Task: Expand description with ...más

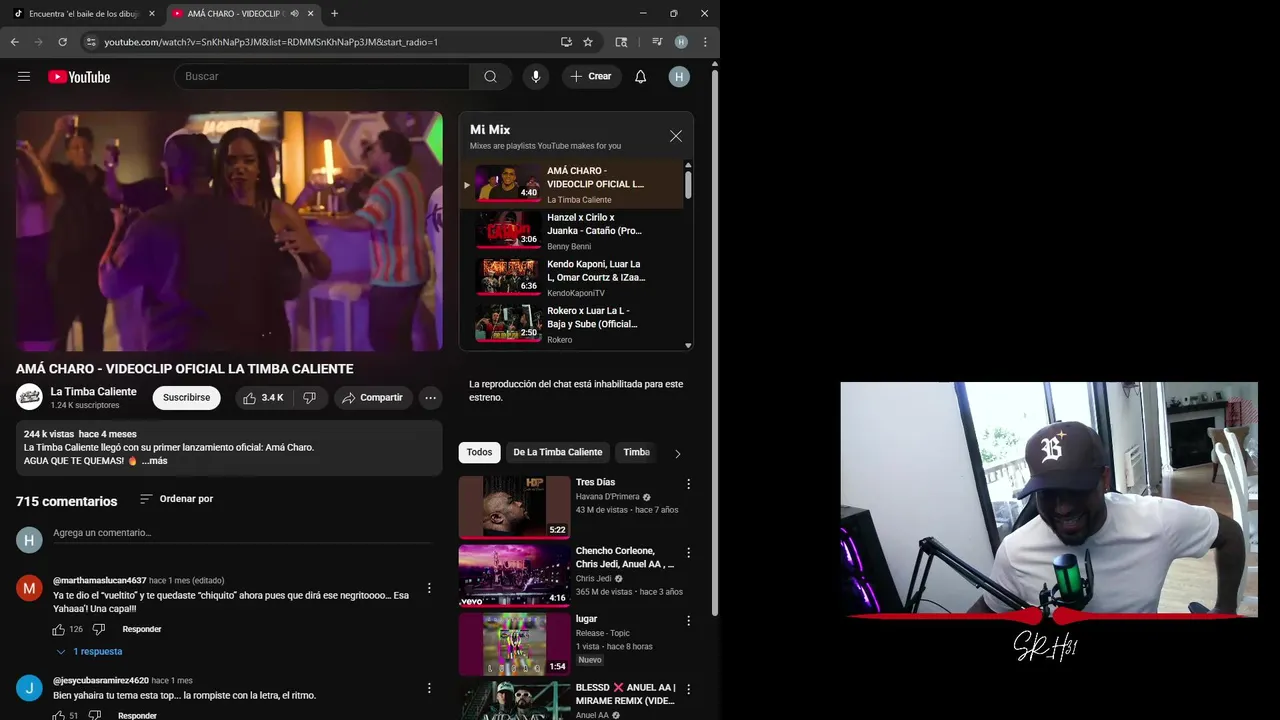Action: pyautogui.click(x=155, y=461)
